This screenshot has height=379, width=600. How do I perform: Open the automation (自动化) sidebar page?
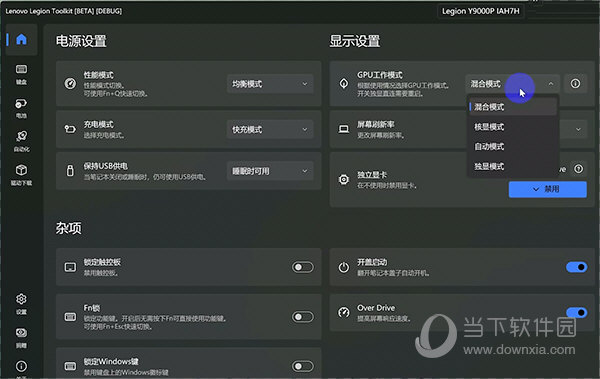click(21, 141)
